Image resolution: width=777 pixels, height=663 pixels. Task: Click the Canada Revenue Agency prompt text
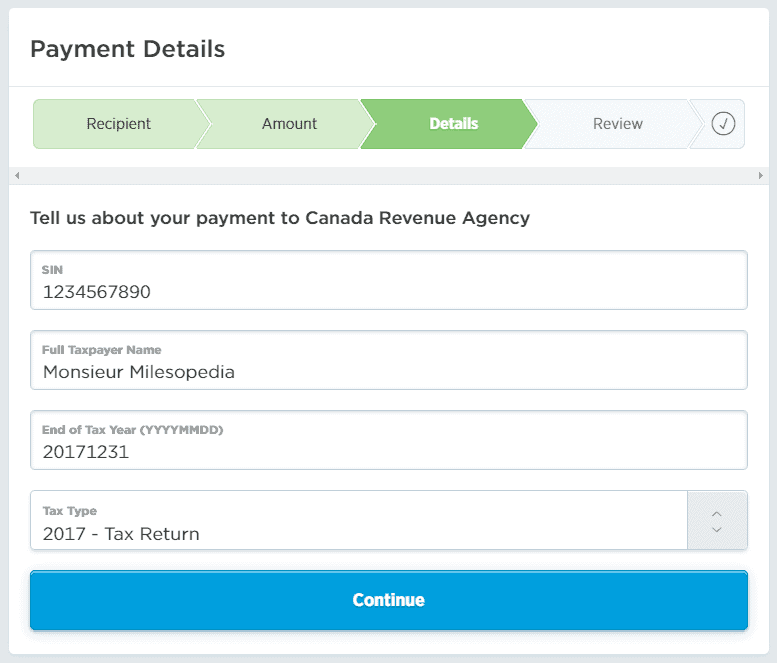[279, 218]
